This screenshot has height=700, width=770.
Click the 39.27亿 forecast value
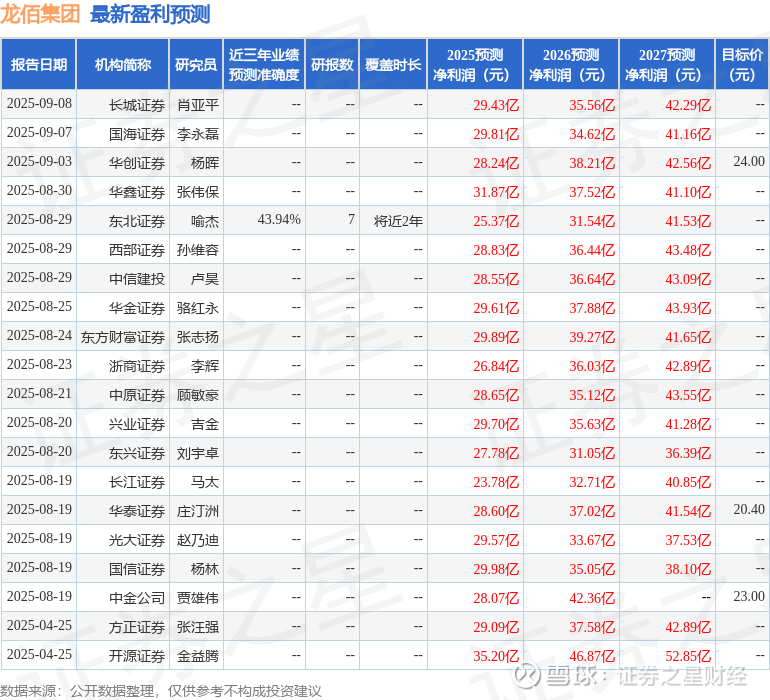[x=592, y=336]
